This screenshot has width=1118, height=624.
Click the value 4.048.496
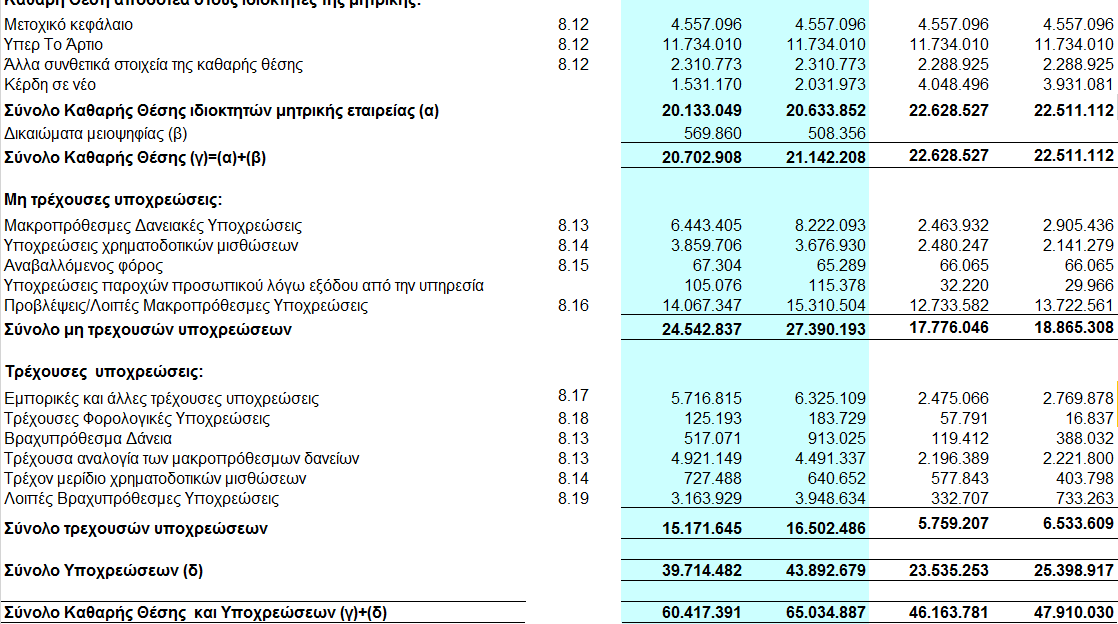point(953,85)
